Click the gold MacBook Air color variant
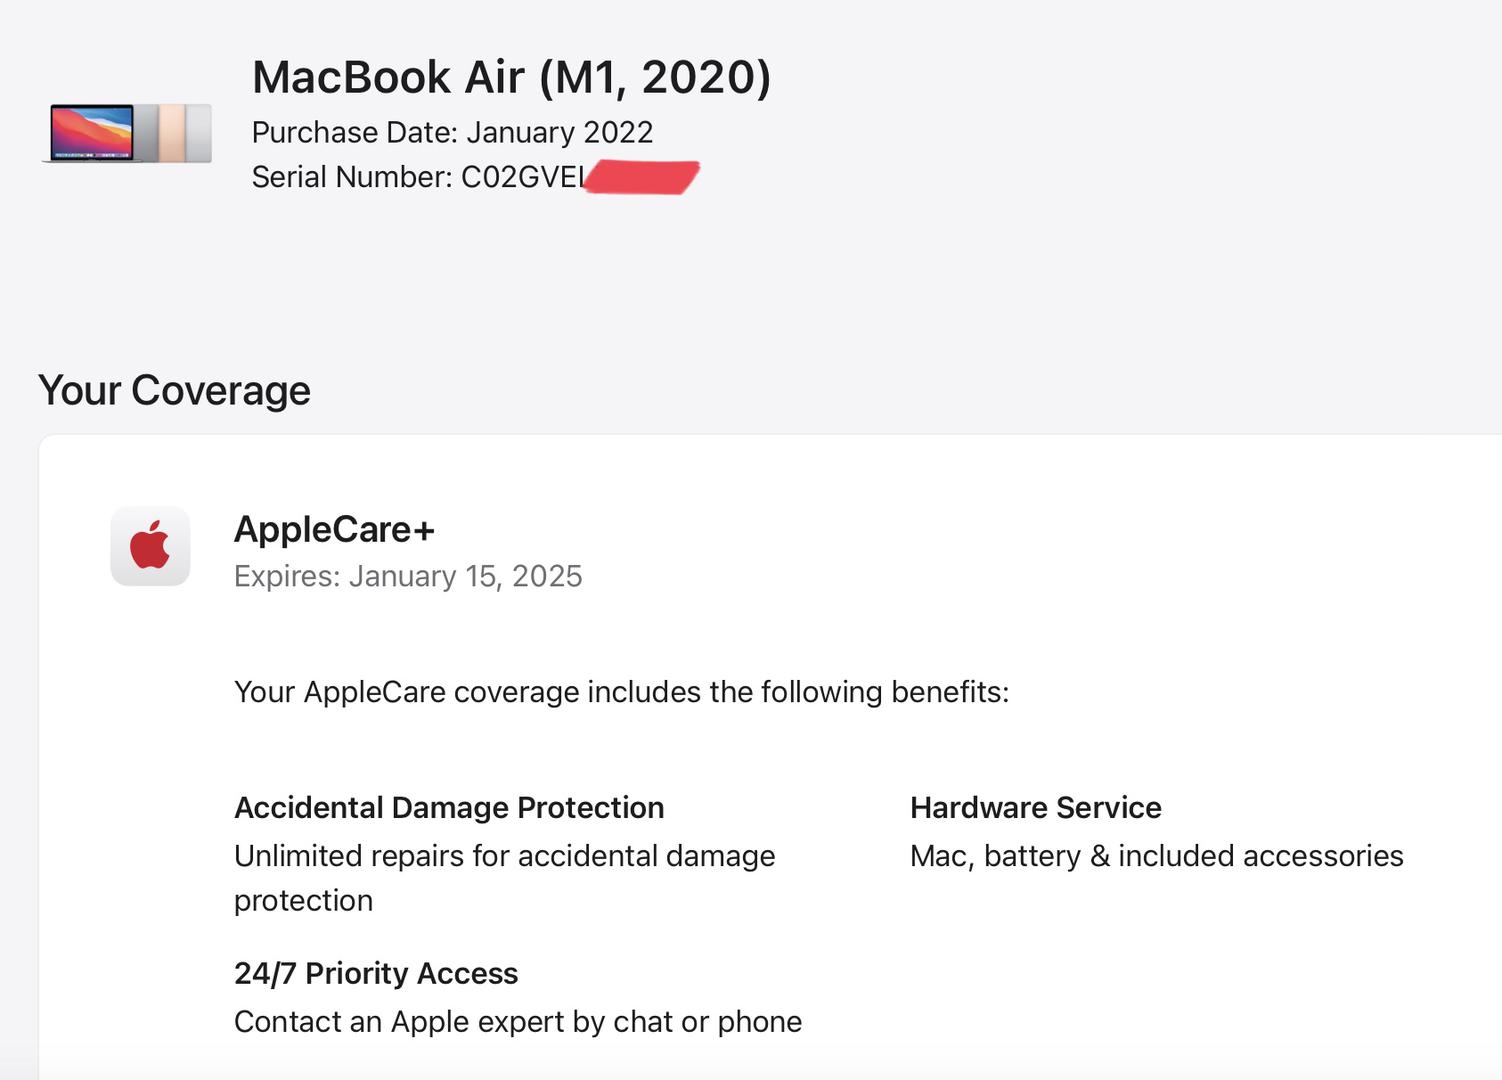Screen dimensions: 1502x1080 point(171,132)
